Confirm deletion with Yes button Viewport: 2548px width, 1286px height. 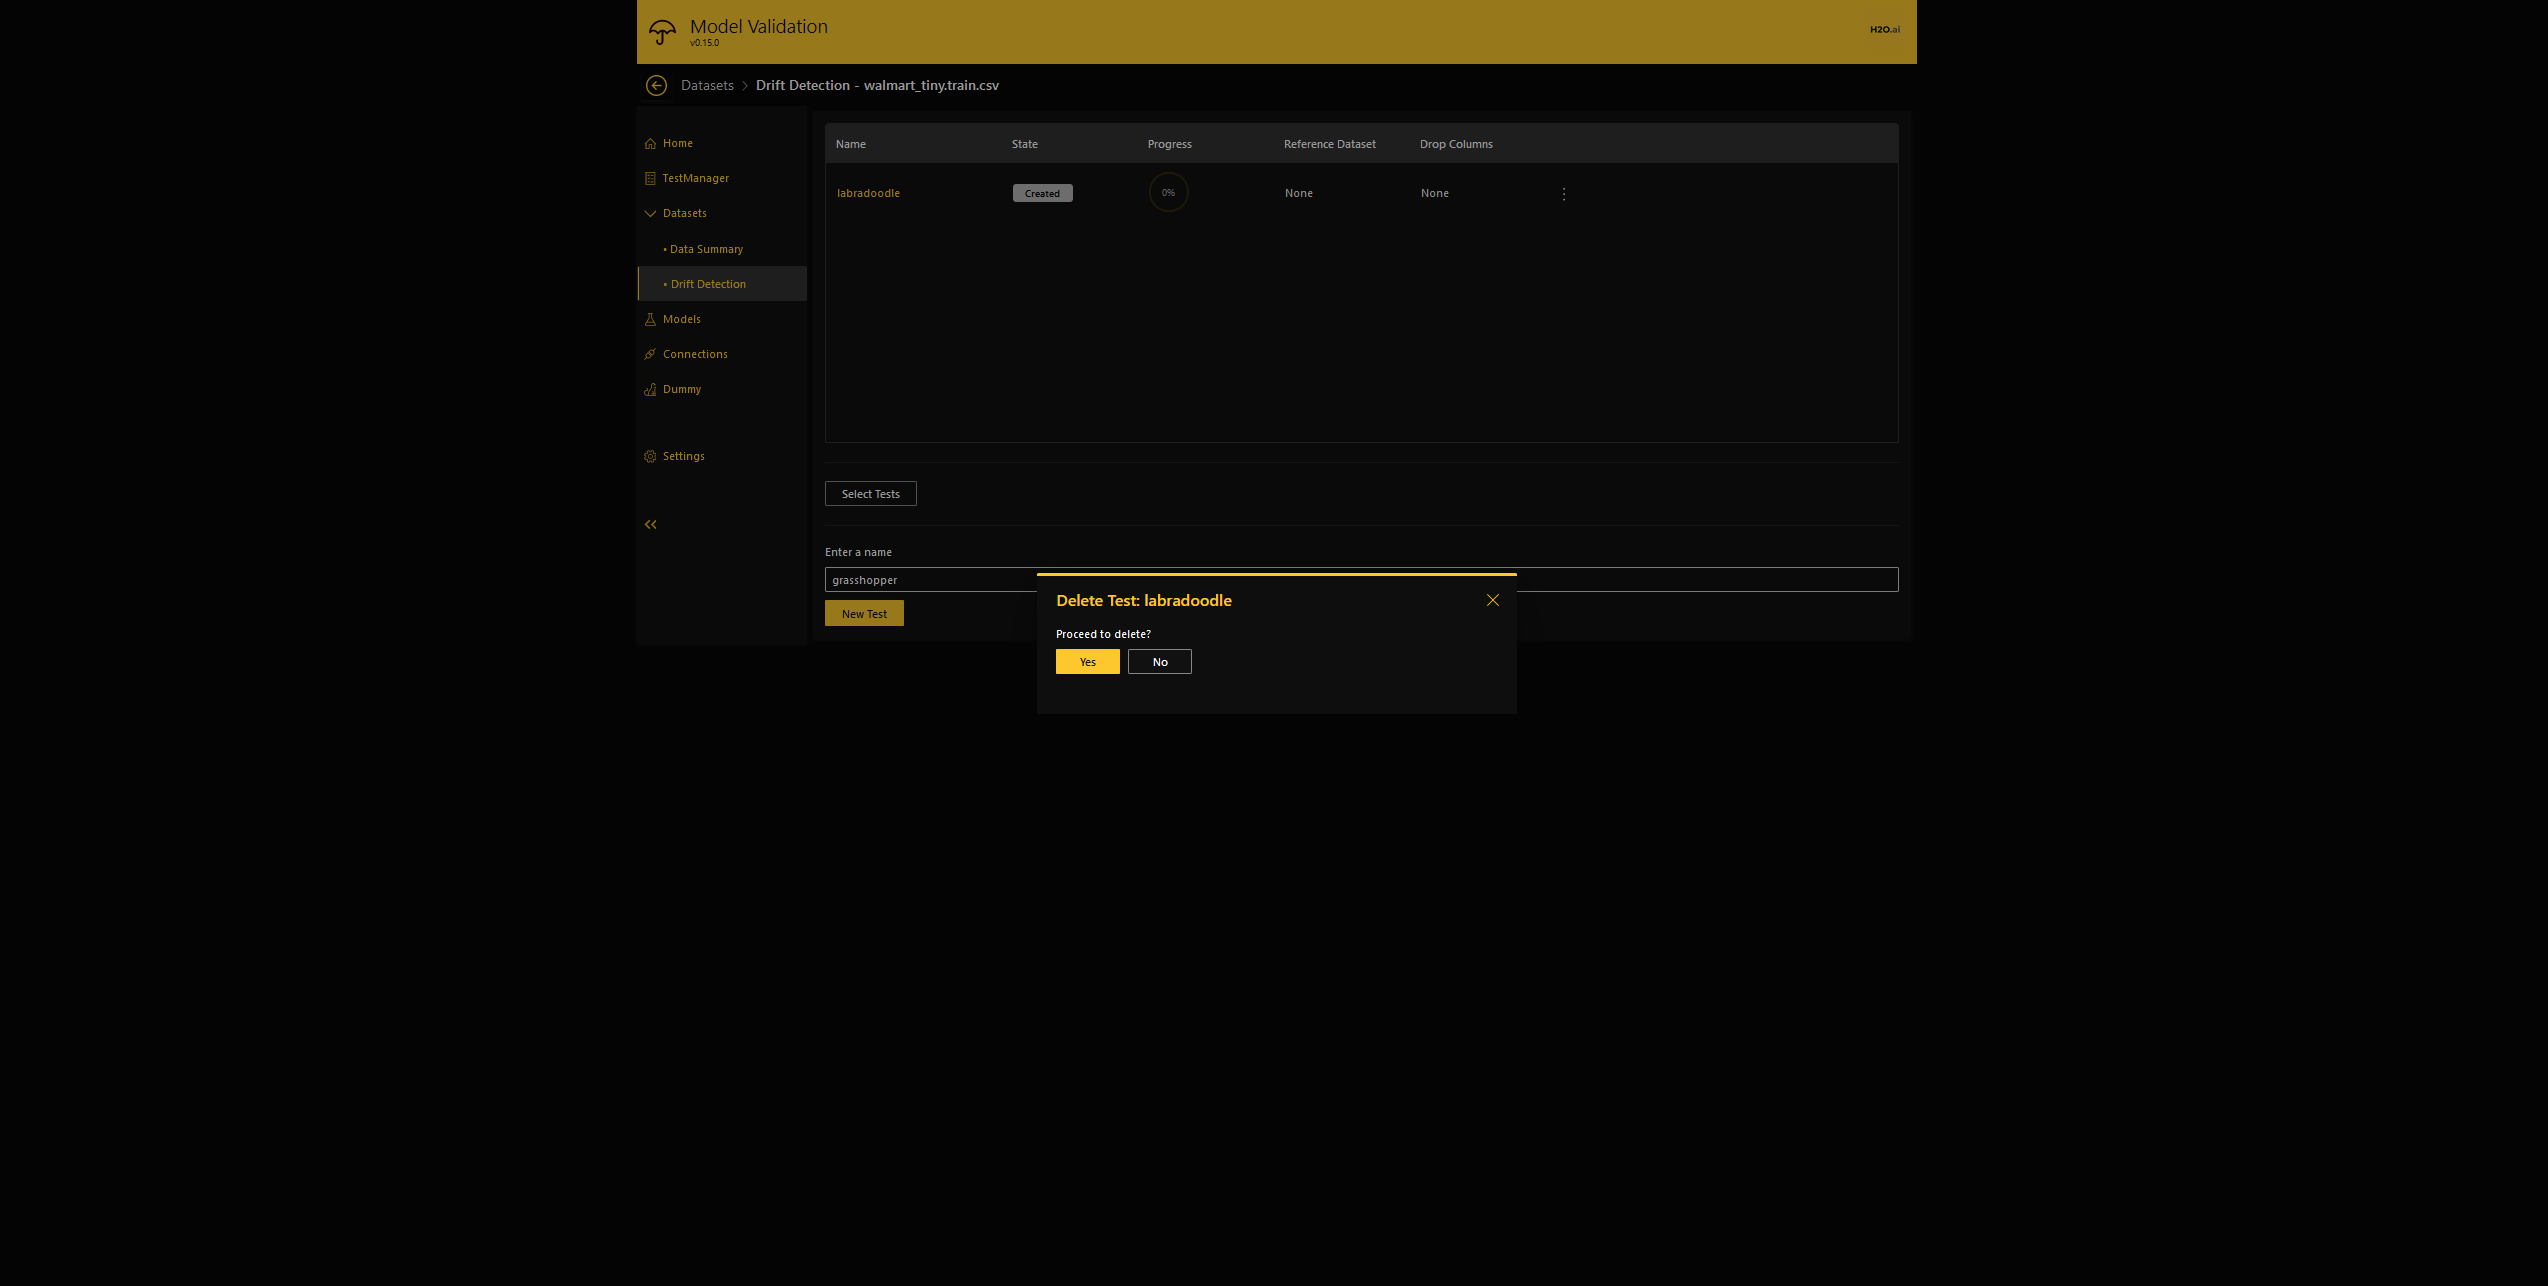[x=1087, y=662]
